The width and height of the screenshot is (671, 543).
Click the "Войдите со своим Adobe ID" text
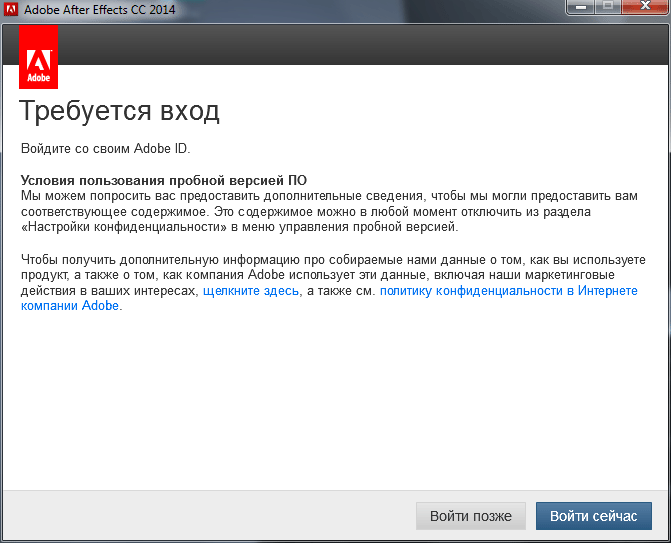[x=105, y=149]
